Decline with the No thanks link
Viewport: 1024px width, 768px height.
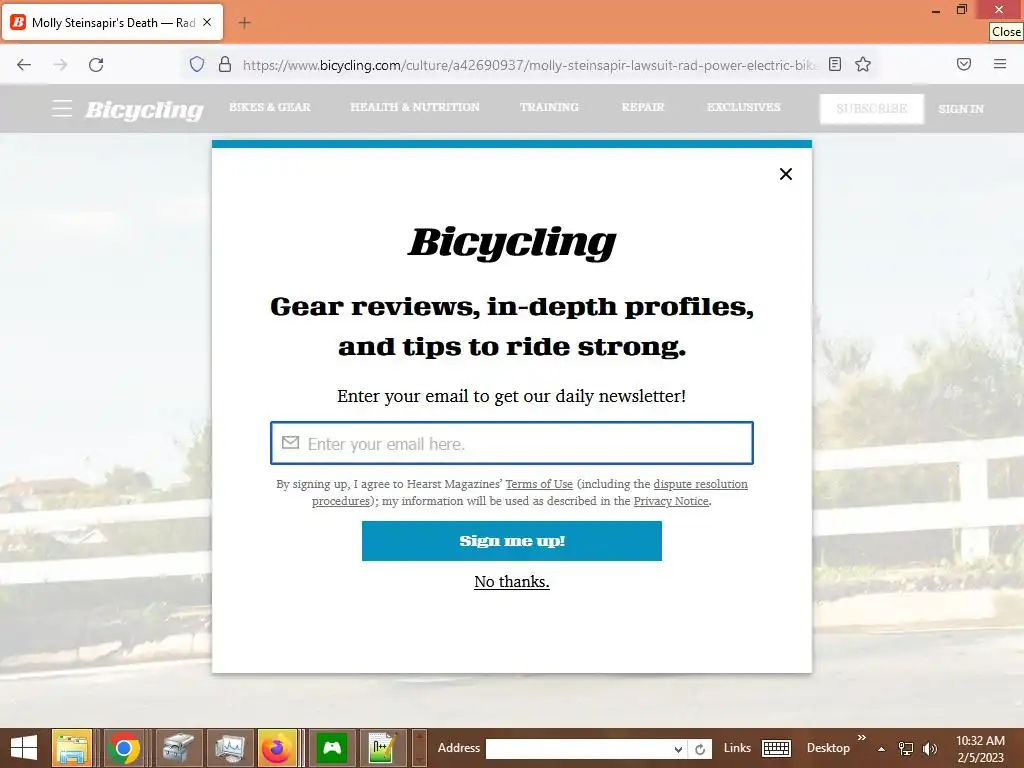(512, 581)
